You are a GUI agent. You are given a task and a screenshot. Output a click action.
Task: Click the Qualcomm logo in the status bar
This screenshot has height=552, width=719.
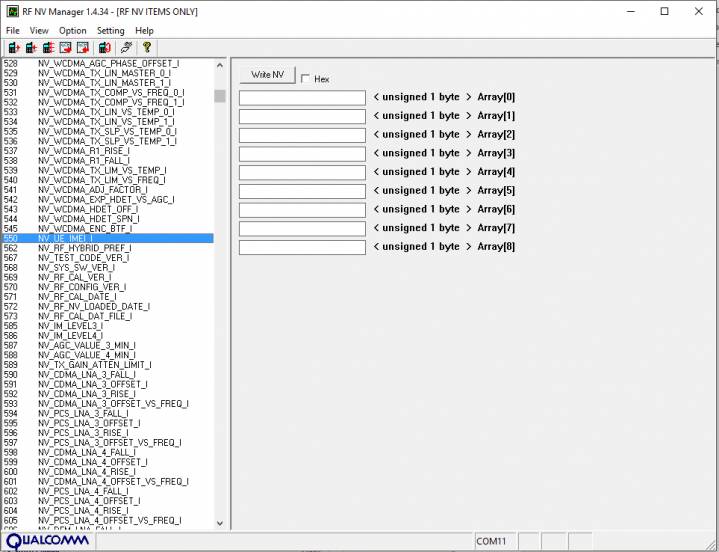(48, 541)
